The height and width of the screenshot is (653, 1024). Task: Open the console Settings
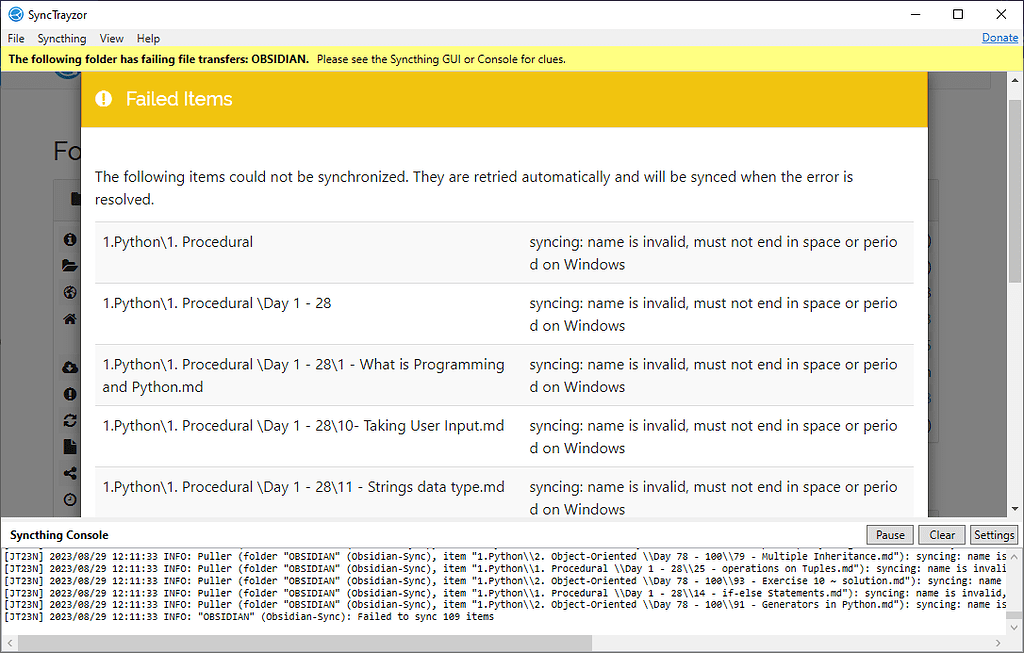[x=993, y=534]
